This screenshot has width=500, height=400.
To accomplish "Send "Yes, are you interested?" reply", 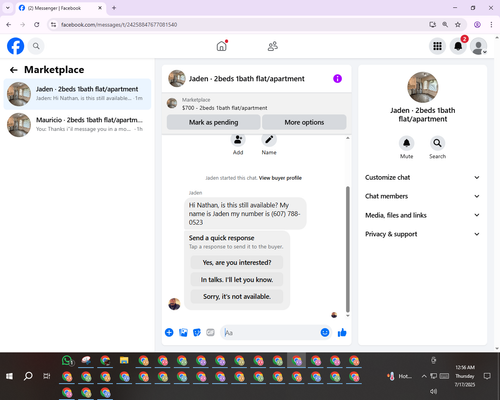I will click(x=237, y=262).
